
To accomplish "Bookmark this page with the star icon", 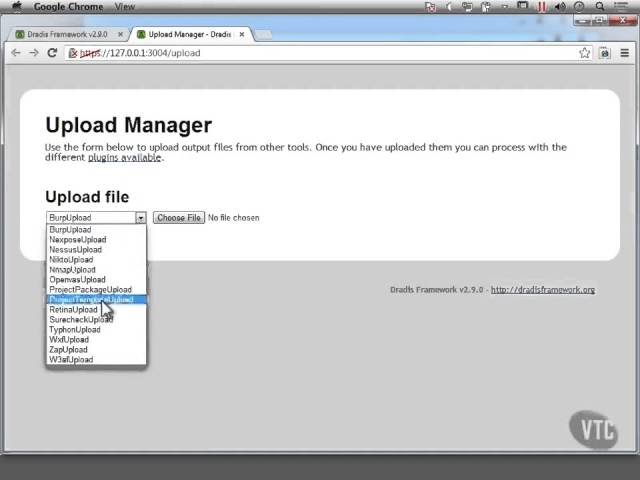I will [x=584, y=53].
